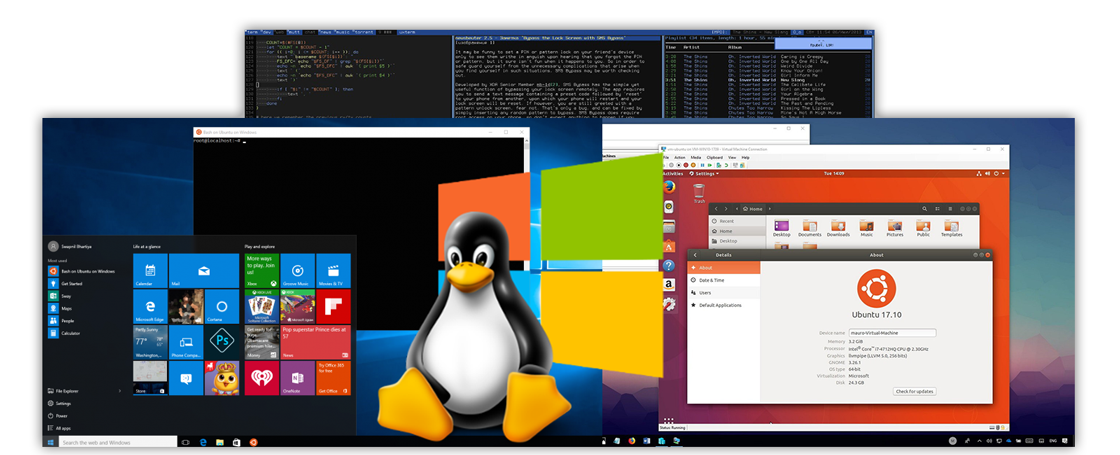This screenshot has width=1120, height=455.
Task: Open the Settings app menu dropdown in Ubuntu bar
Action: point(704,174)
